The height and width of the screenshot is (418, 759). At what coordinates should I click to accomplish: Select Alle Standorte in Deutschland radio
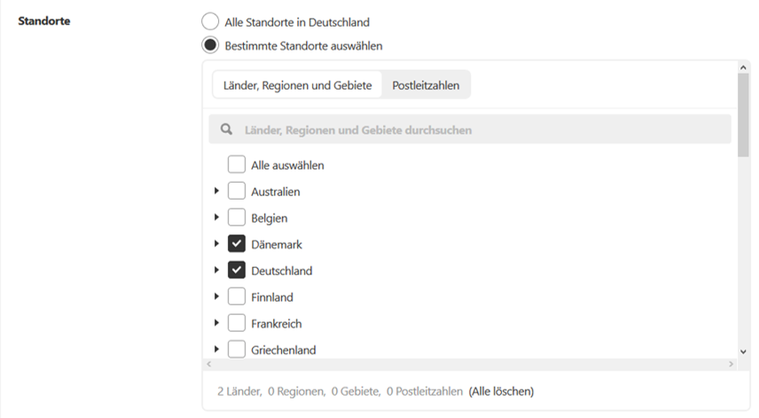pos(210,22)
